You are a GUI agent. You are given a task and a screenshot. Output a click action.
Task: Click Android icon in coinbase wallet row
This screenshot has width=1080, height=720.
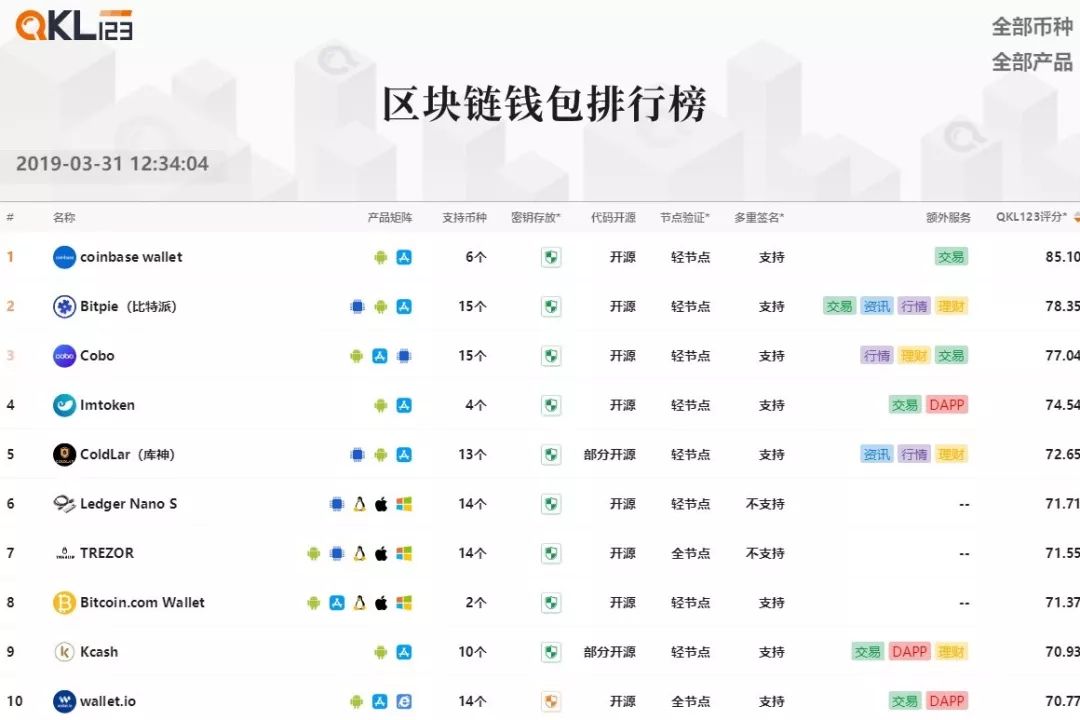coord(381,258)
